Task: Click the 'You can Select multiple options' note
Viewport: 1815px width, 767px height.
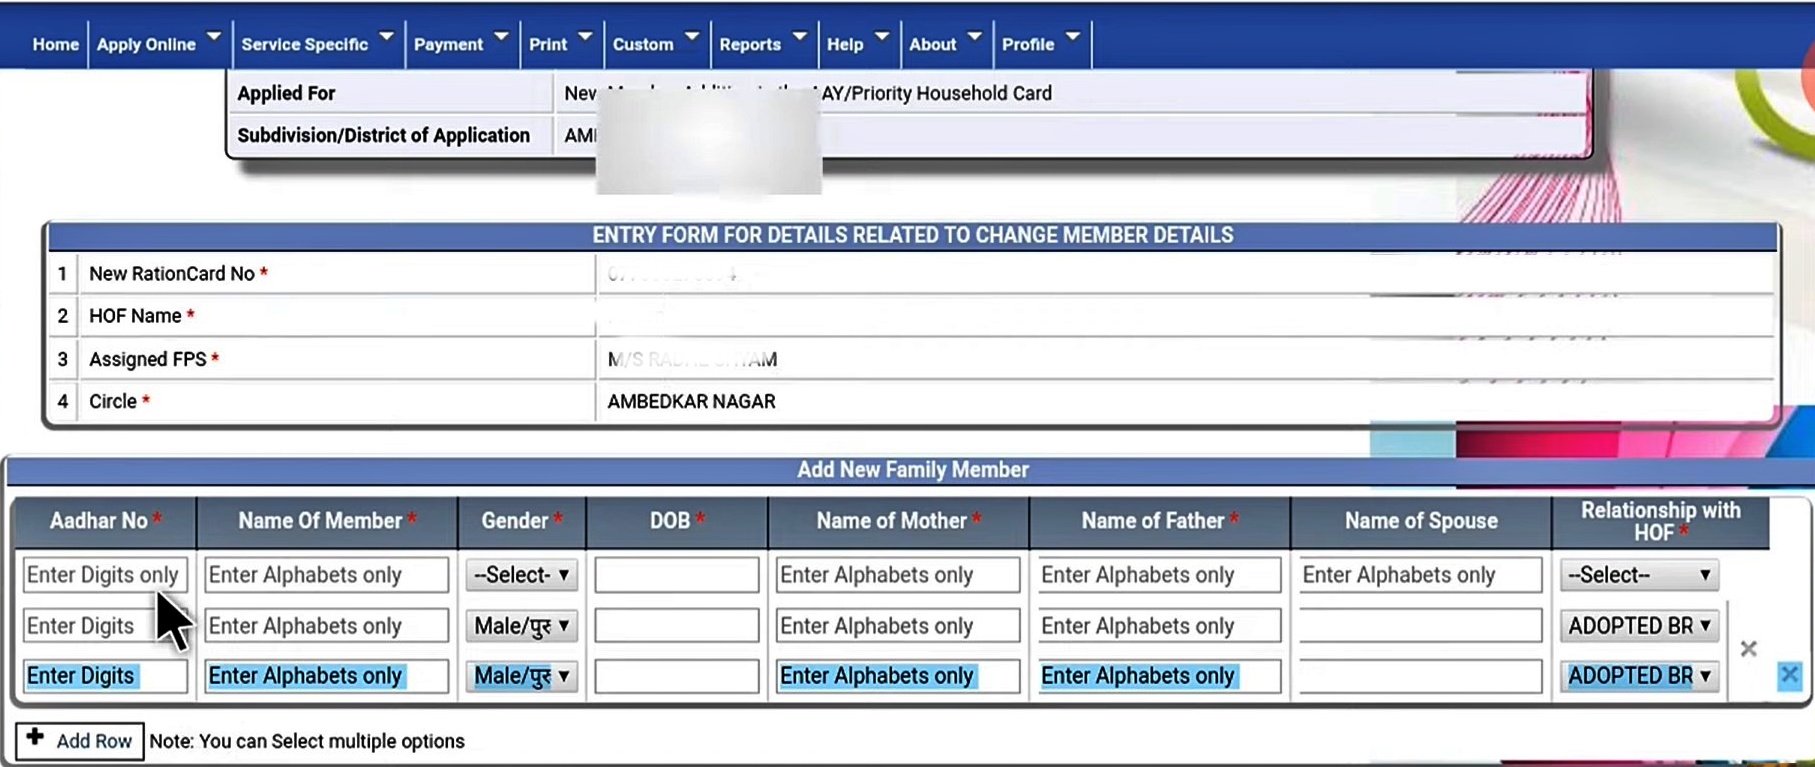Action: click(307, 741)
